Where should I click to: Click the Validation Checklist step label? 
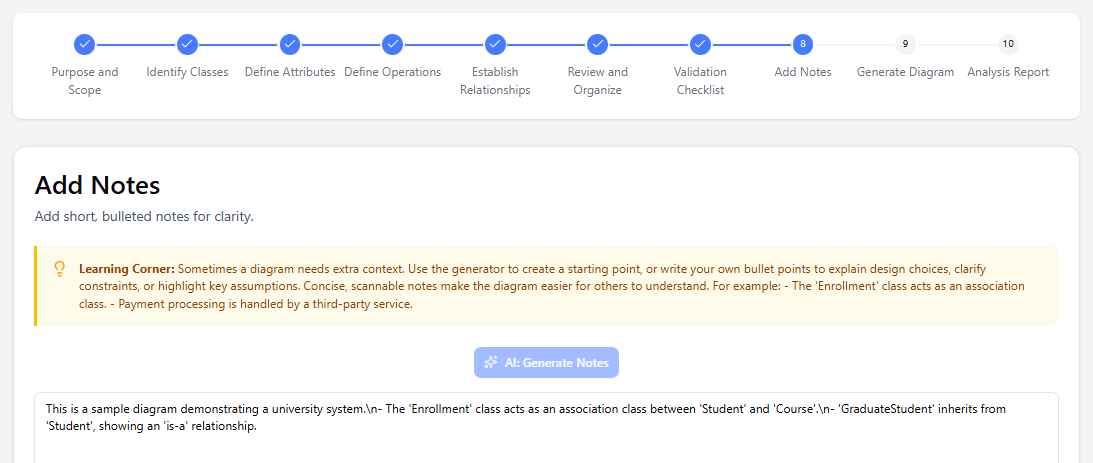(x=700, y=81)
